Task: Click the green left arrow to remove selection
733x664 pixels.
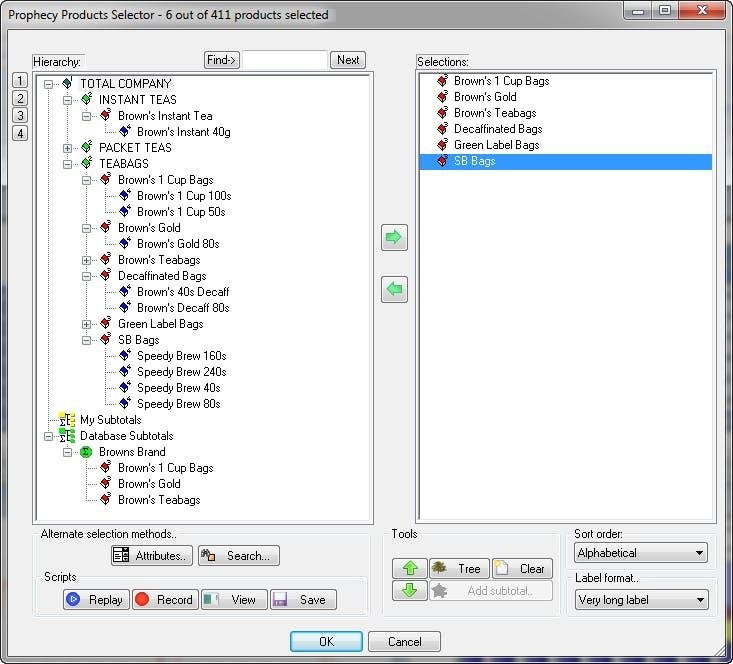Action: pos(394,290)
